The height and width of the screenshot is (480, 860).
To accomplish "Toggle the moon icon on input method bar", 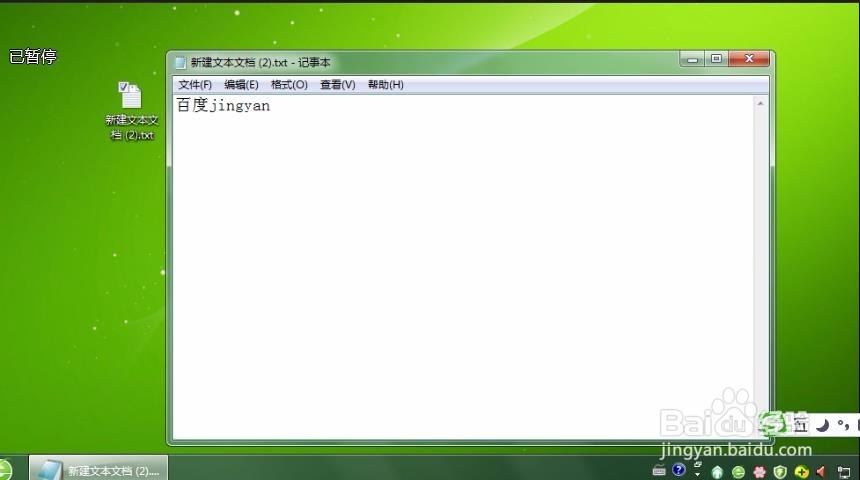I will click(x=822, y=425).
